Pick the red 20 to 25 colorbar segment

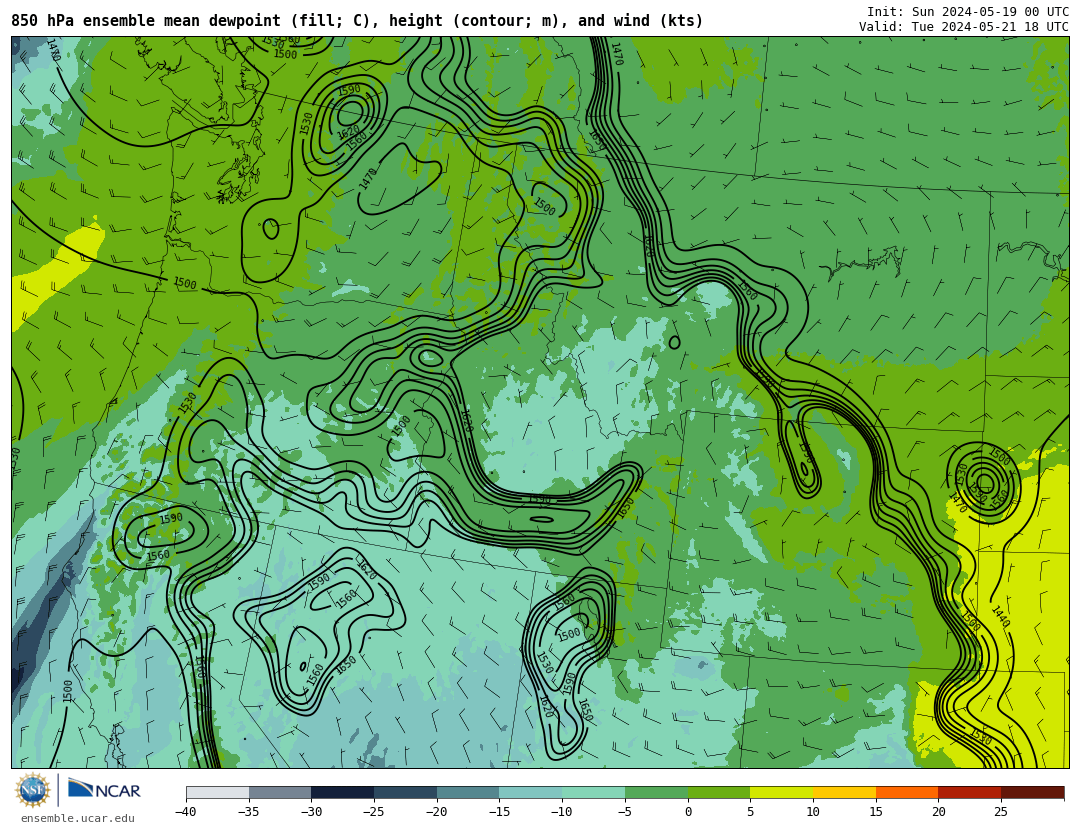pos(969,792)
